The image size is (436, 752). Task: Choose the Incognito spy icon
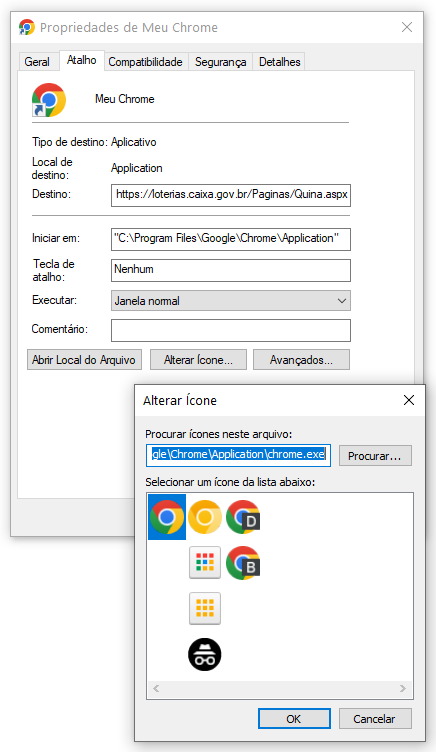(205, 655)
